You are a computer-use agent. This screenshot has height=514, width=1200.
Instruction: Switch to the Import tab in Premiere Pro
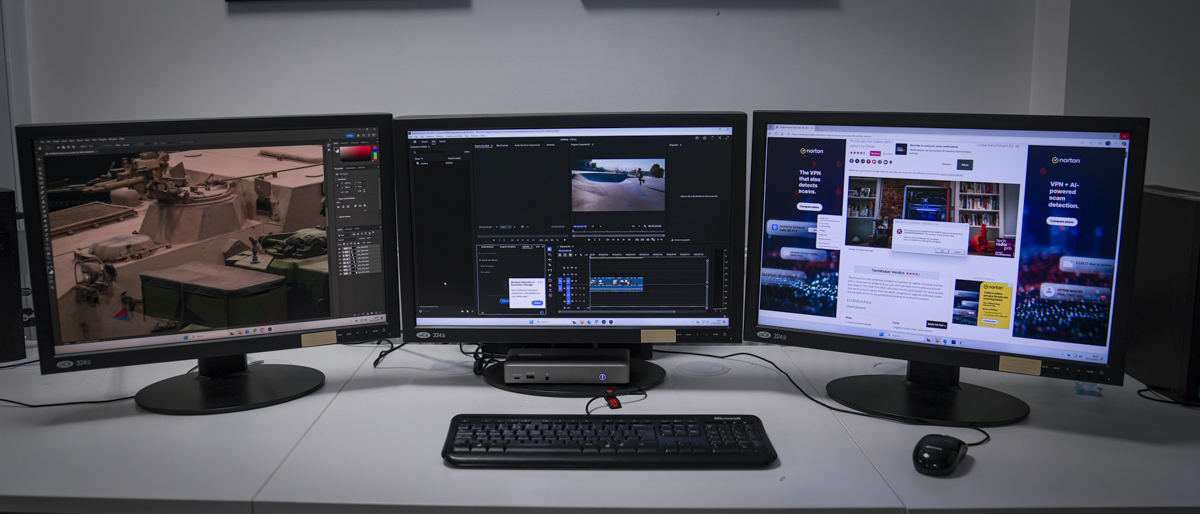[424, 142]
